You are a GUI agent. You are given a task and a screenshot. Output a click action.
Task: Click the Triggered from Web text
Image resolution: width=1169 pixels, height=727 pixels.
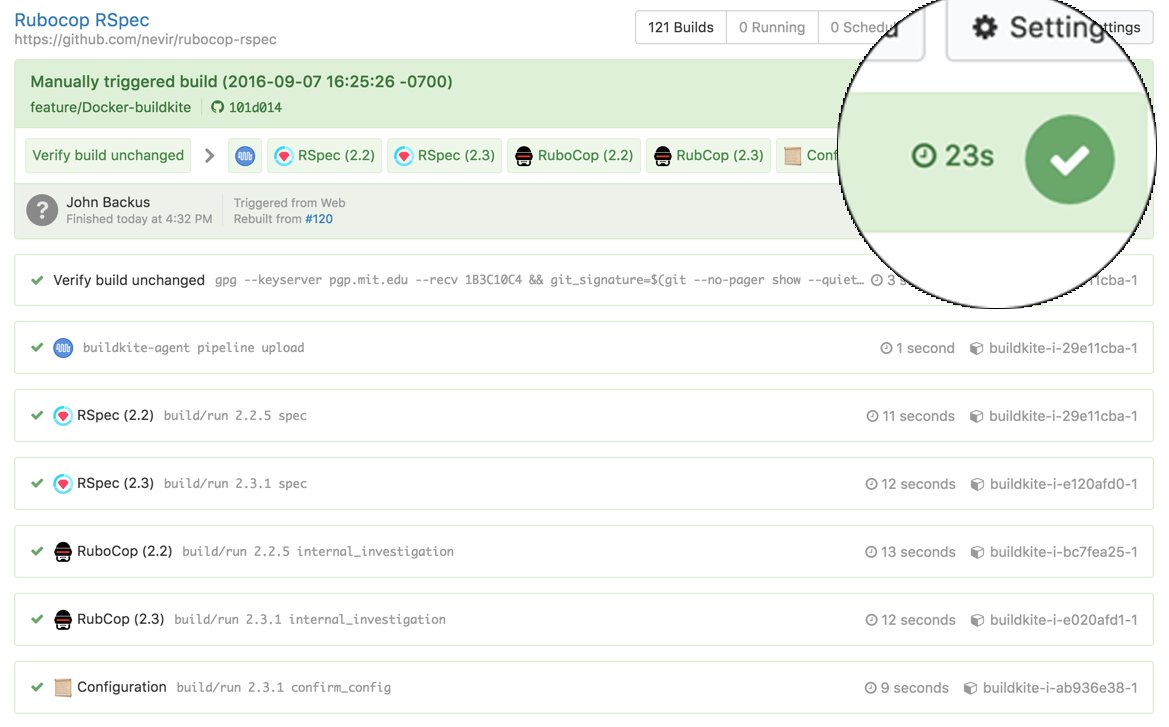(289, 203)
